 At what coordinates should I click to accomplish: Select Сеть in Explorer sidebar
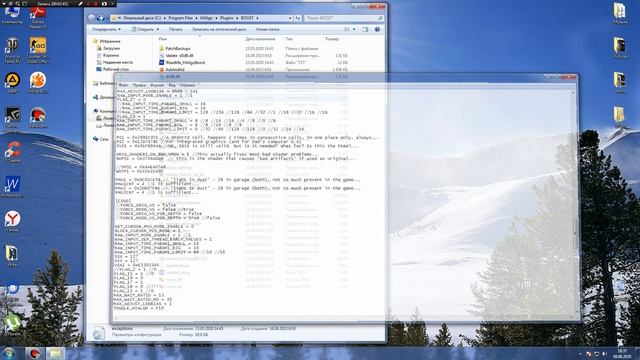100,139
